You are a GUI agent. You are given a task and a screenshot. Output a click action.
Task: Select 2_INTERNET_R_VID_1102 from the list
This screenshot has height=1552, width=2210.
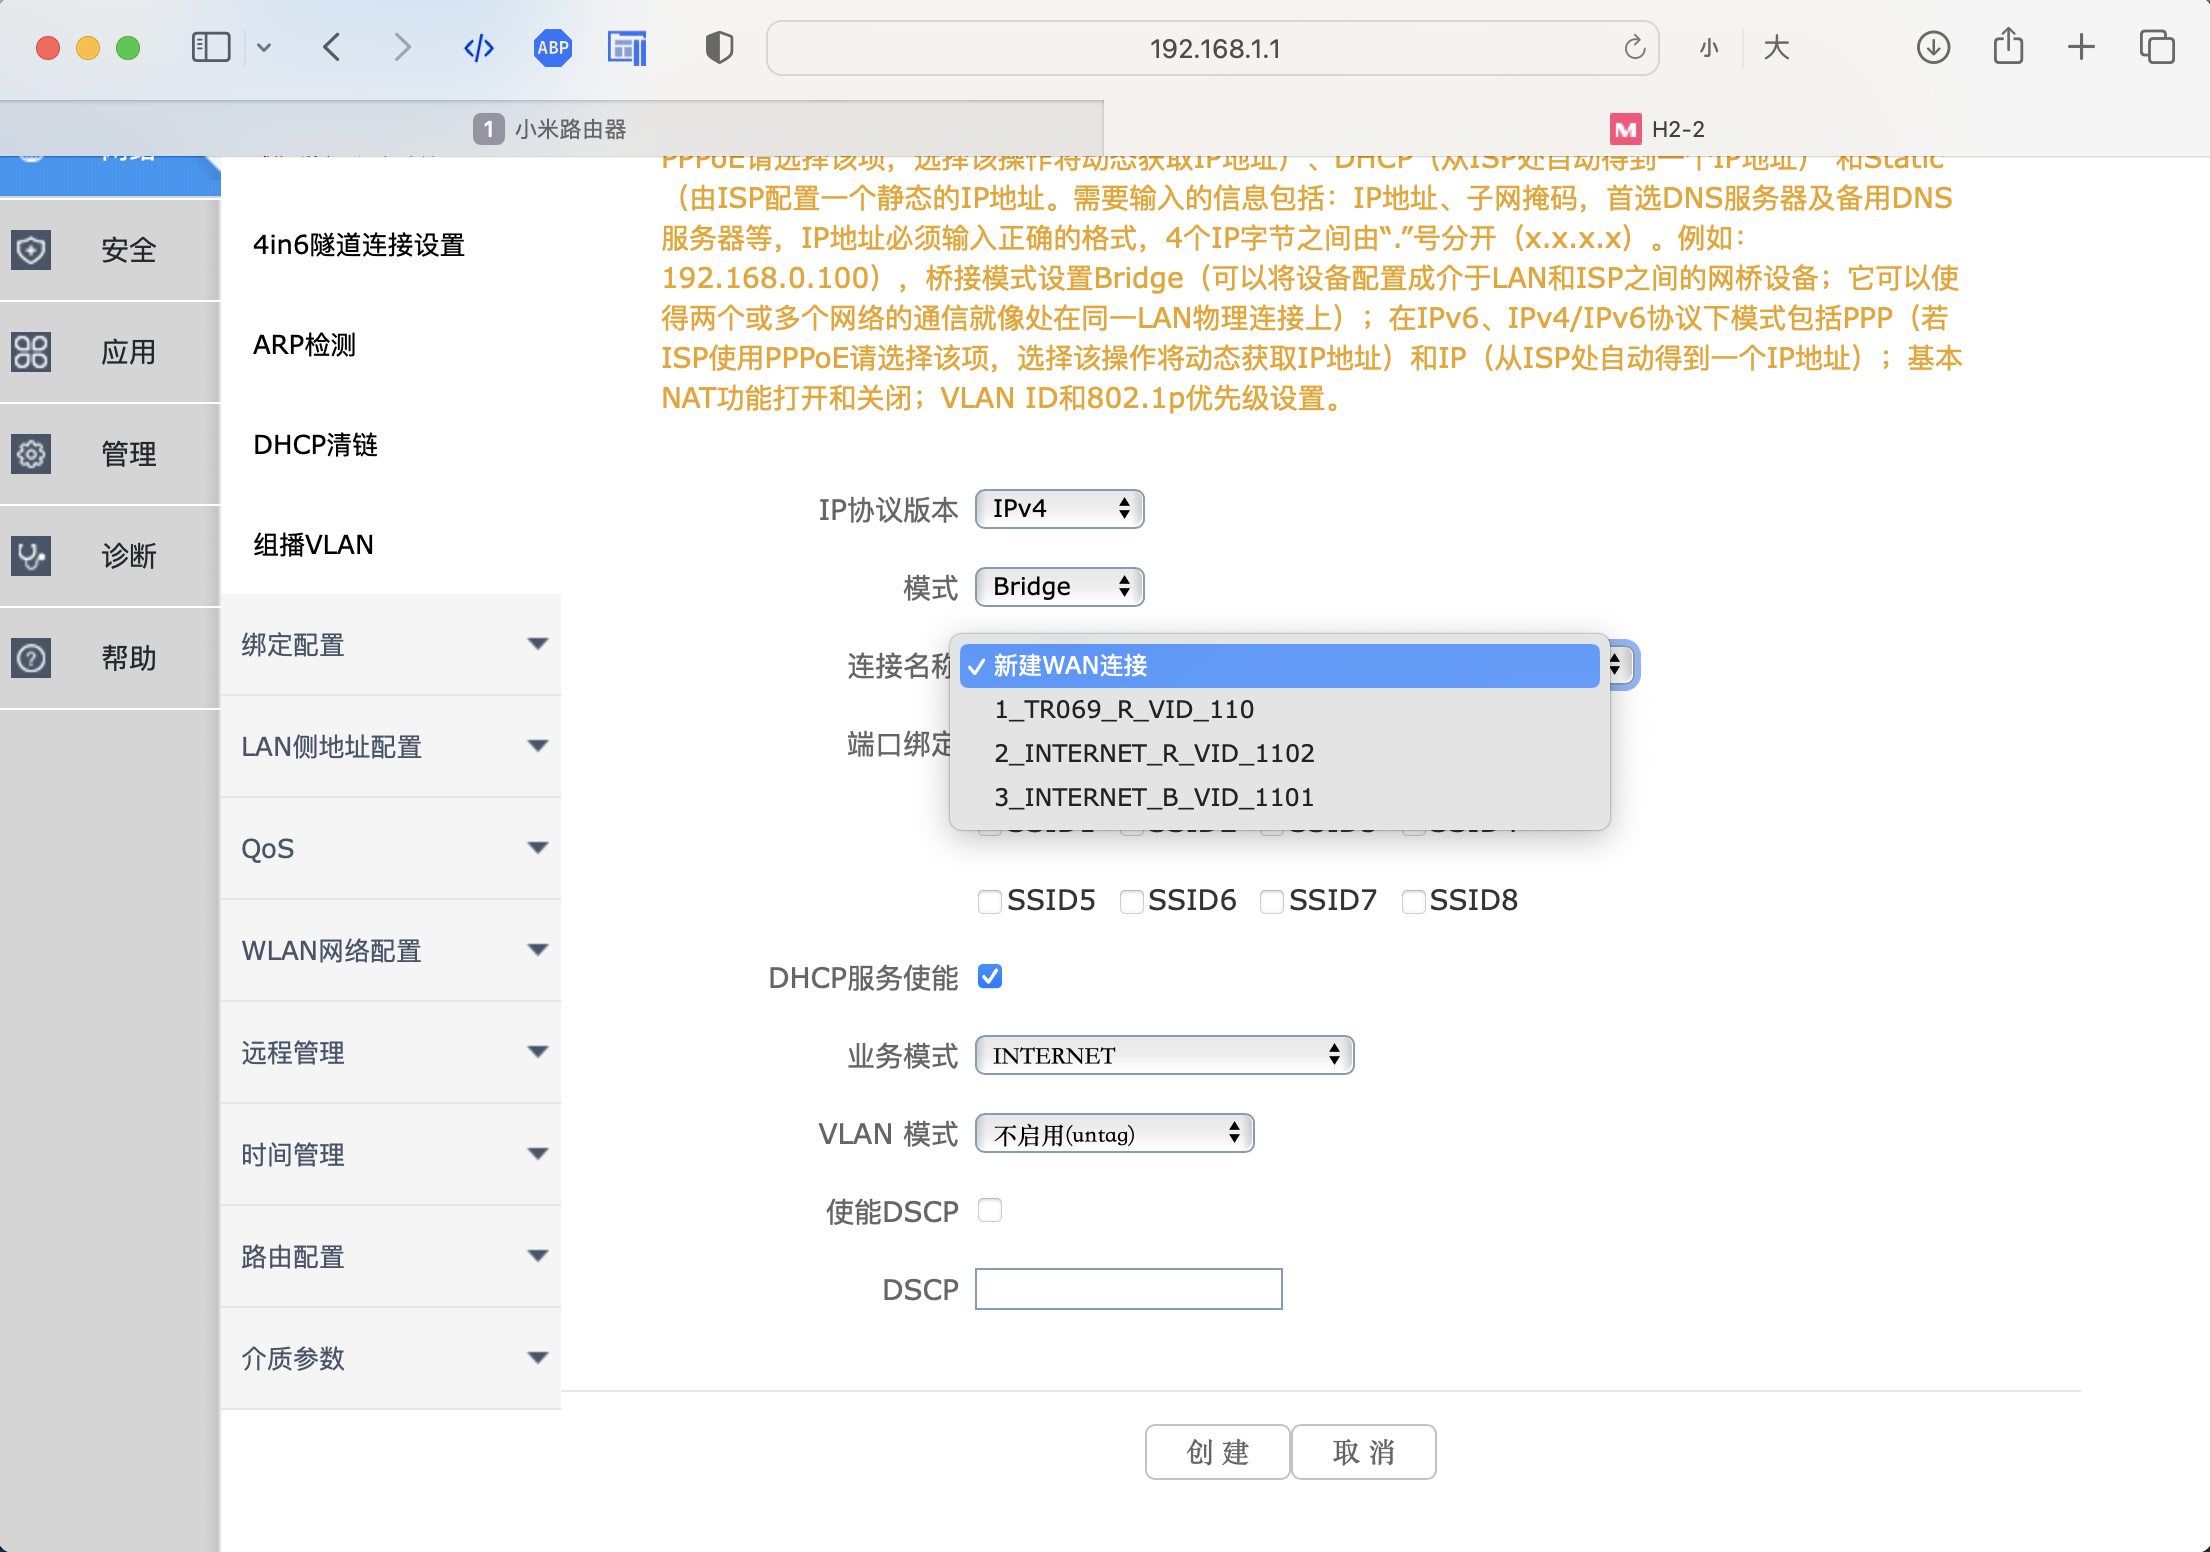click(1154, 753)
